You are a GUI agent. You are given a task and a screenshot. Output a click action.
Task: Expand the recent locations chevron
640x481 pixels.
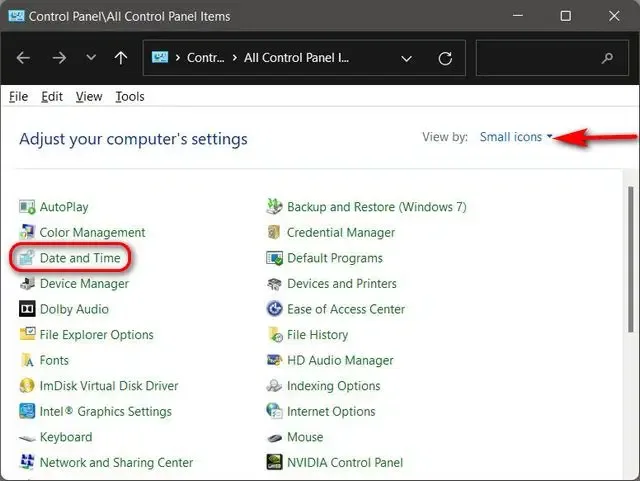(91, 58)
